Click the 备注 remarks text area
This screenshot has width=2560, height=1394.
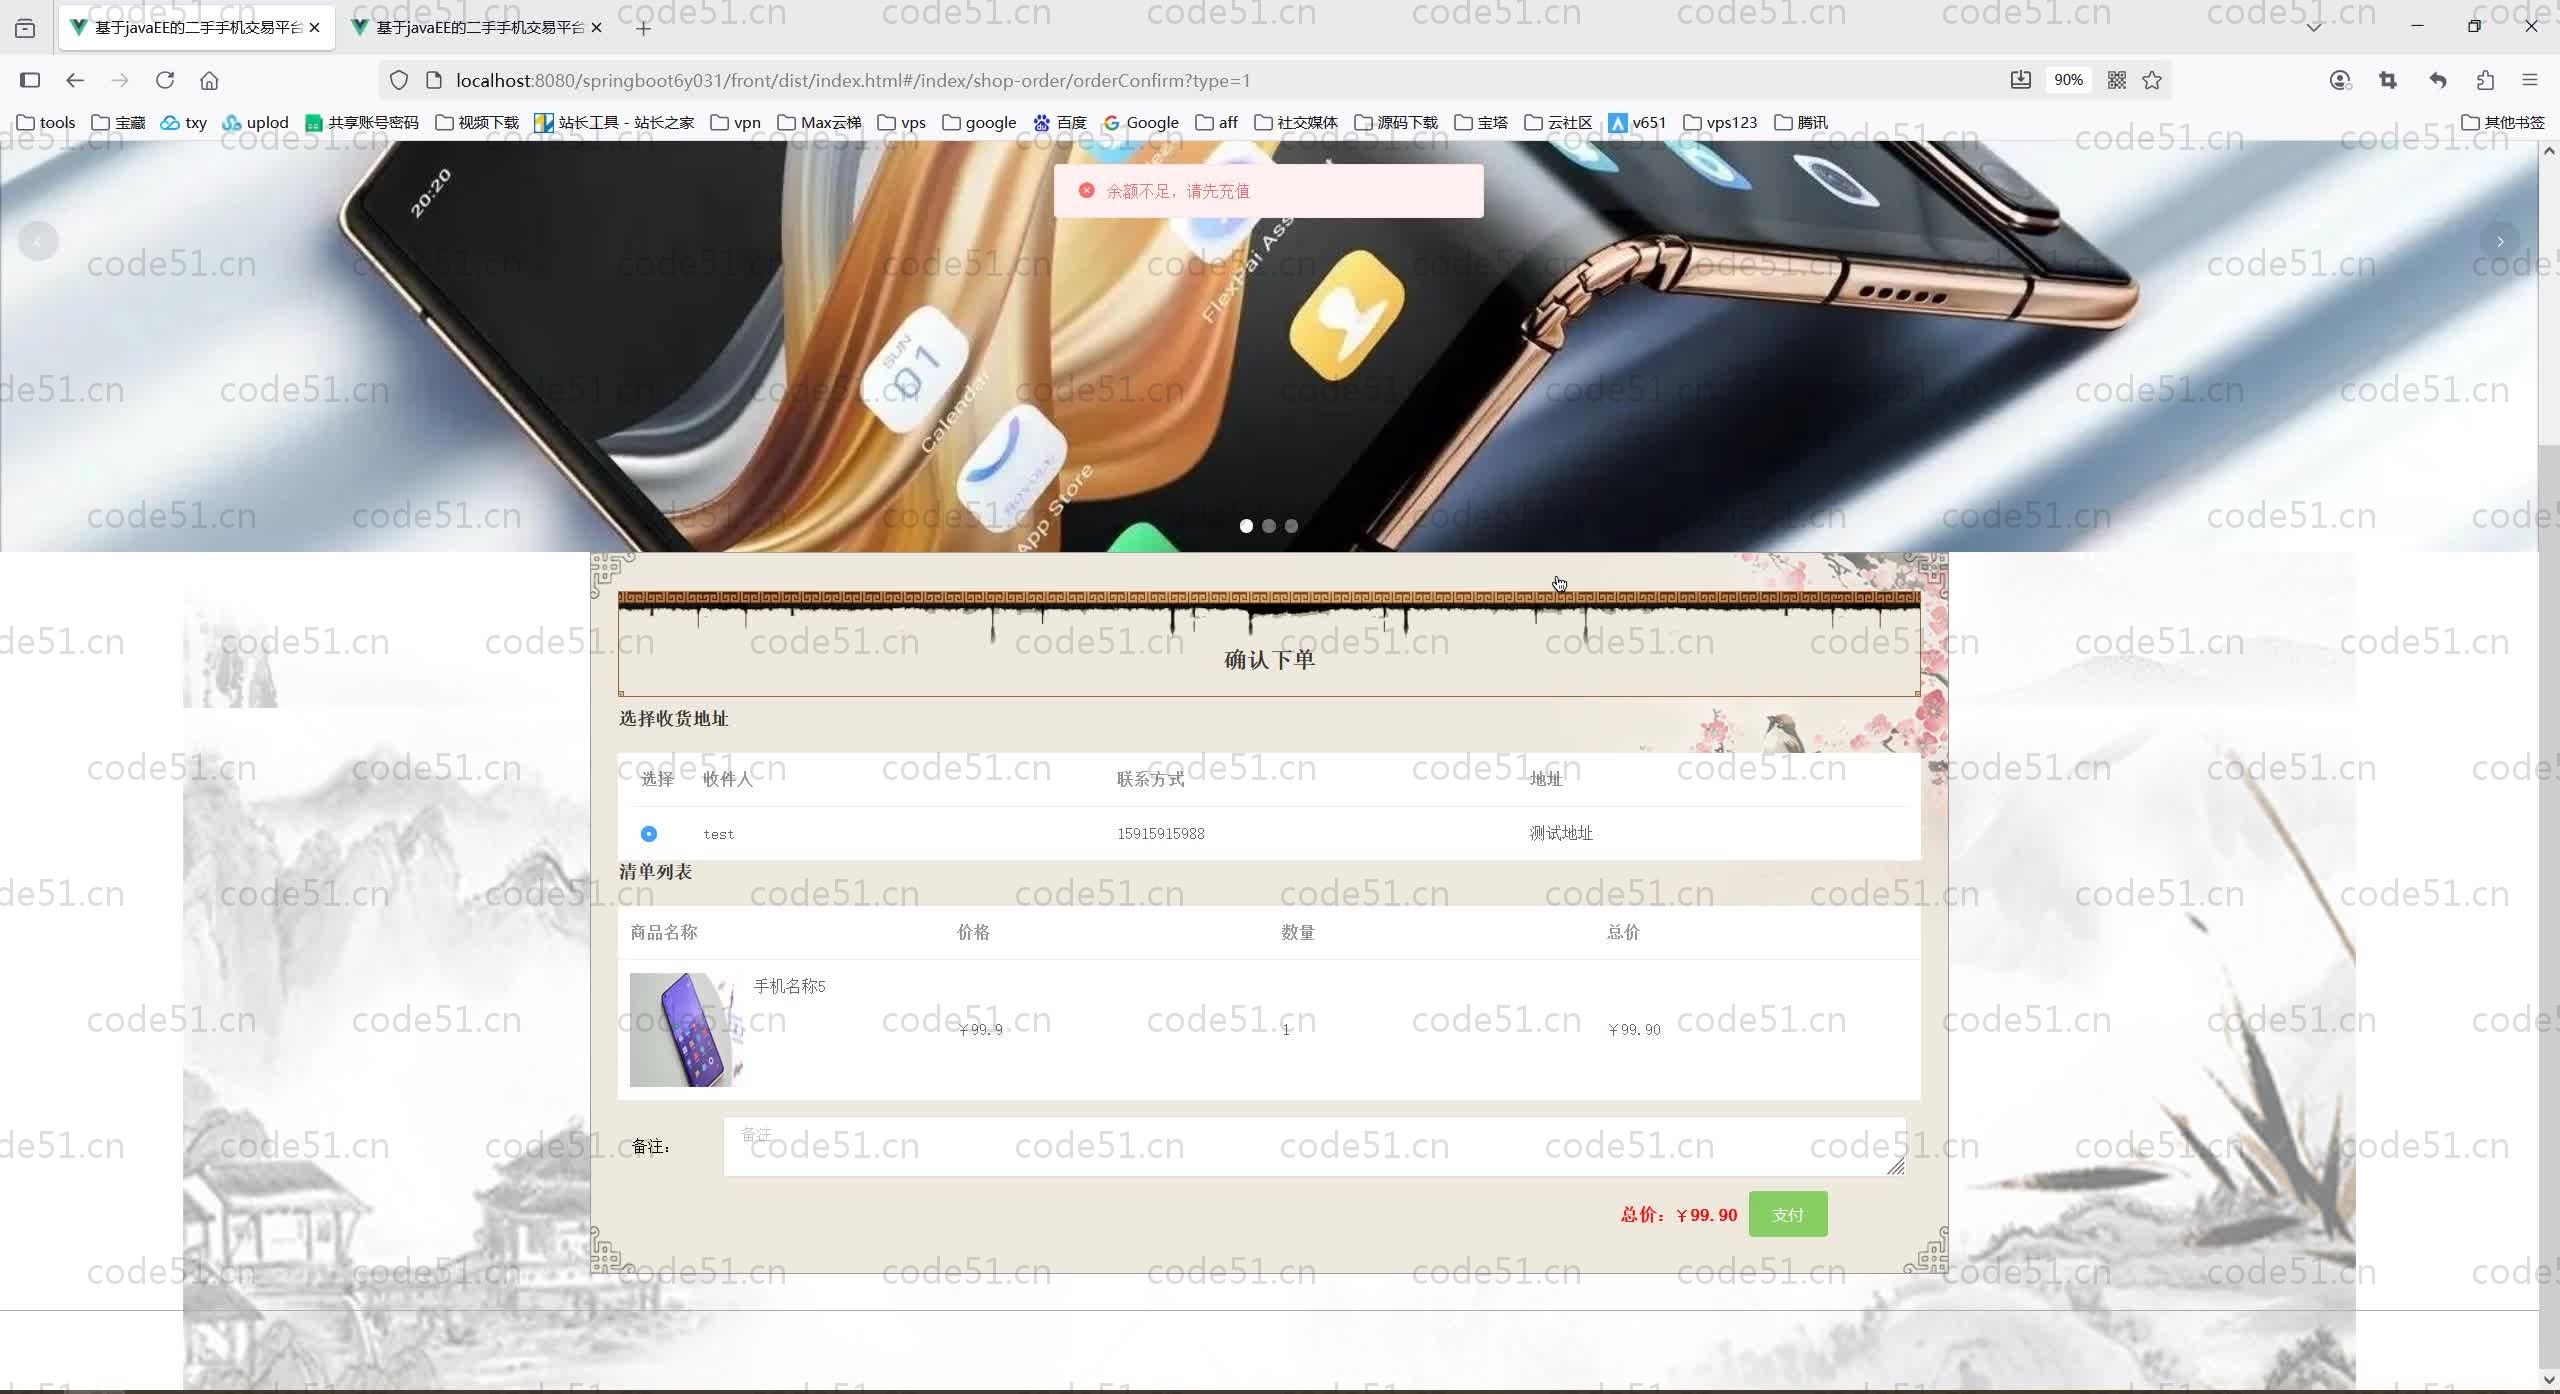(x=1313, y=1146)
